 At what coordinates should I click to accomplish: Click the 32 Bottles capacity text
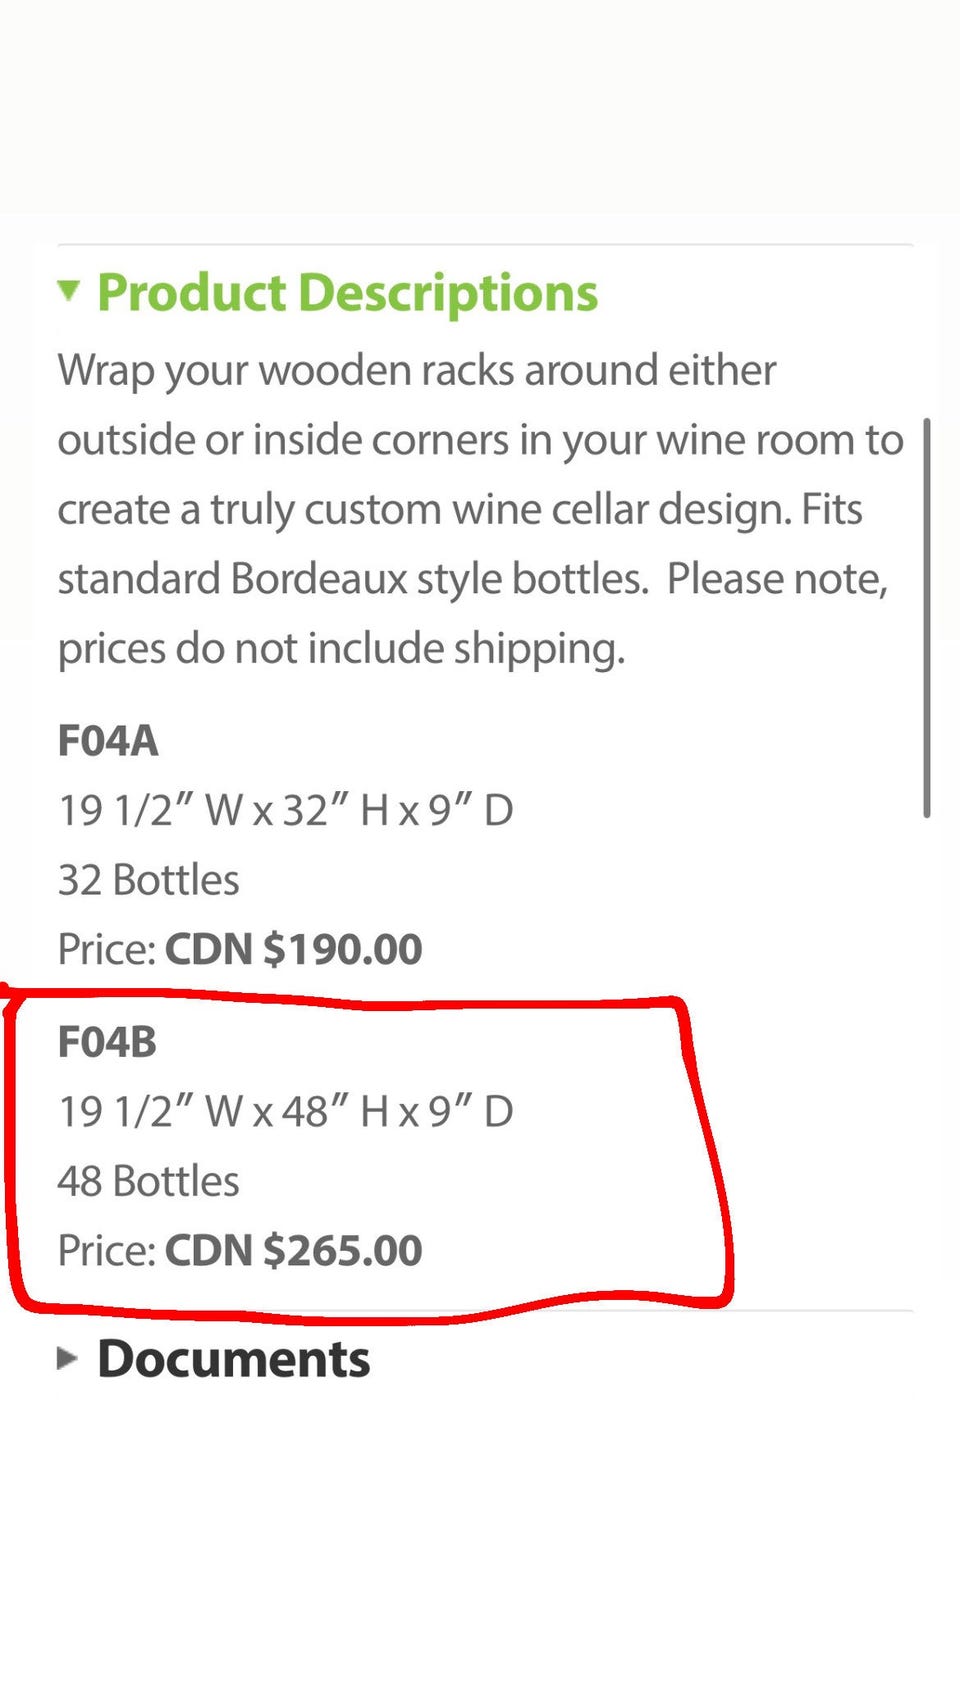(148, 880)
